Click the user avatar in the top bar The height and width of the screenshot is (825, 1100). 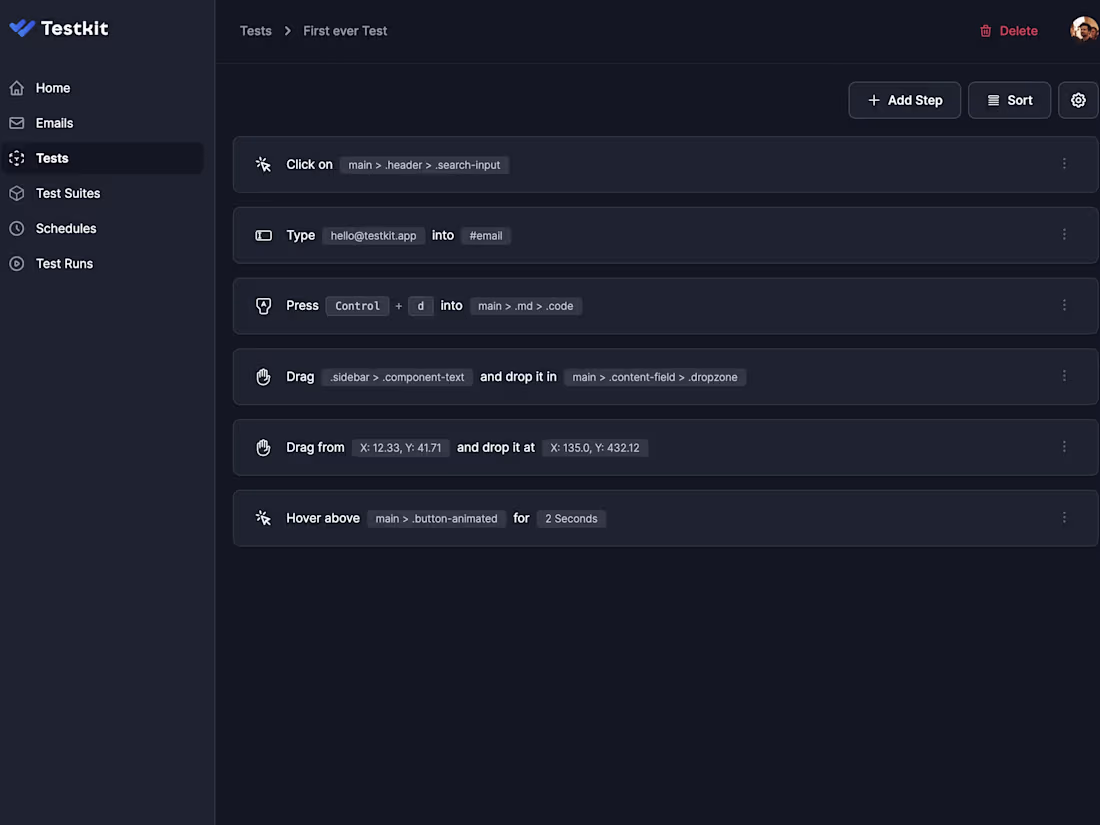(x=1085, y=29)
